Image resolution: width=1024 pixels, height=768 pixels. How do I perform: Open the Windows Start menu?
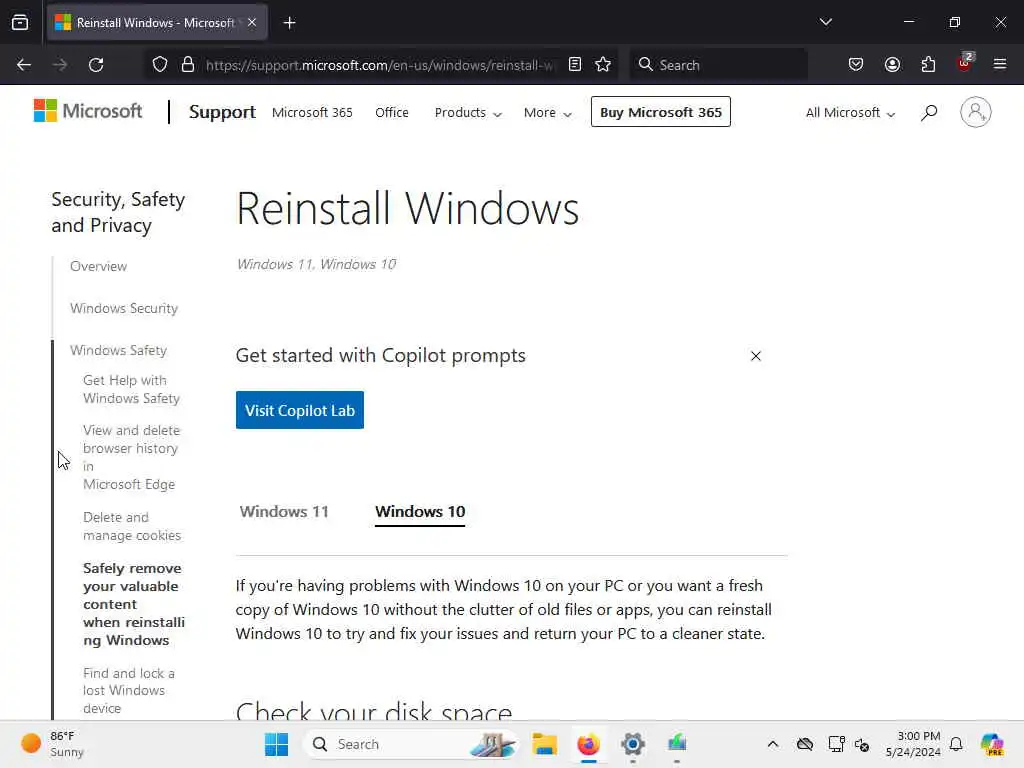click(x=277, y=744)
